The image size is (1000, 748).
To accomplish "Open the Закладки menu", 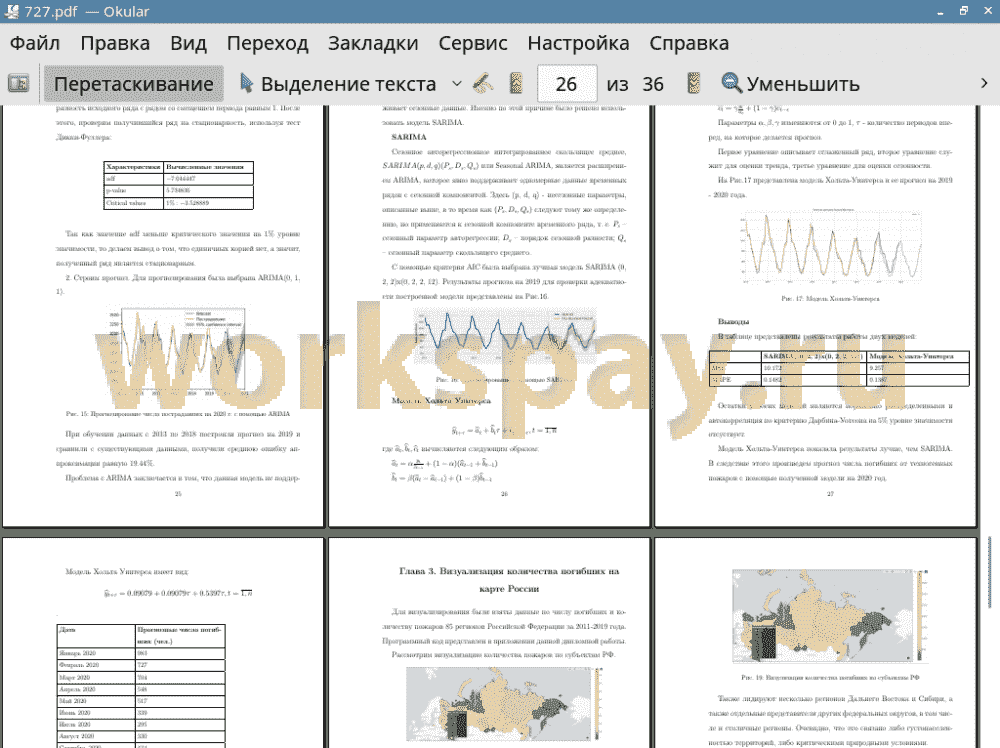I will [x=373, y=43].
